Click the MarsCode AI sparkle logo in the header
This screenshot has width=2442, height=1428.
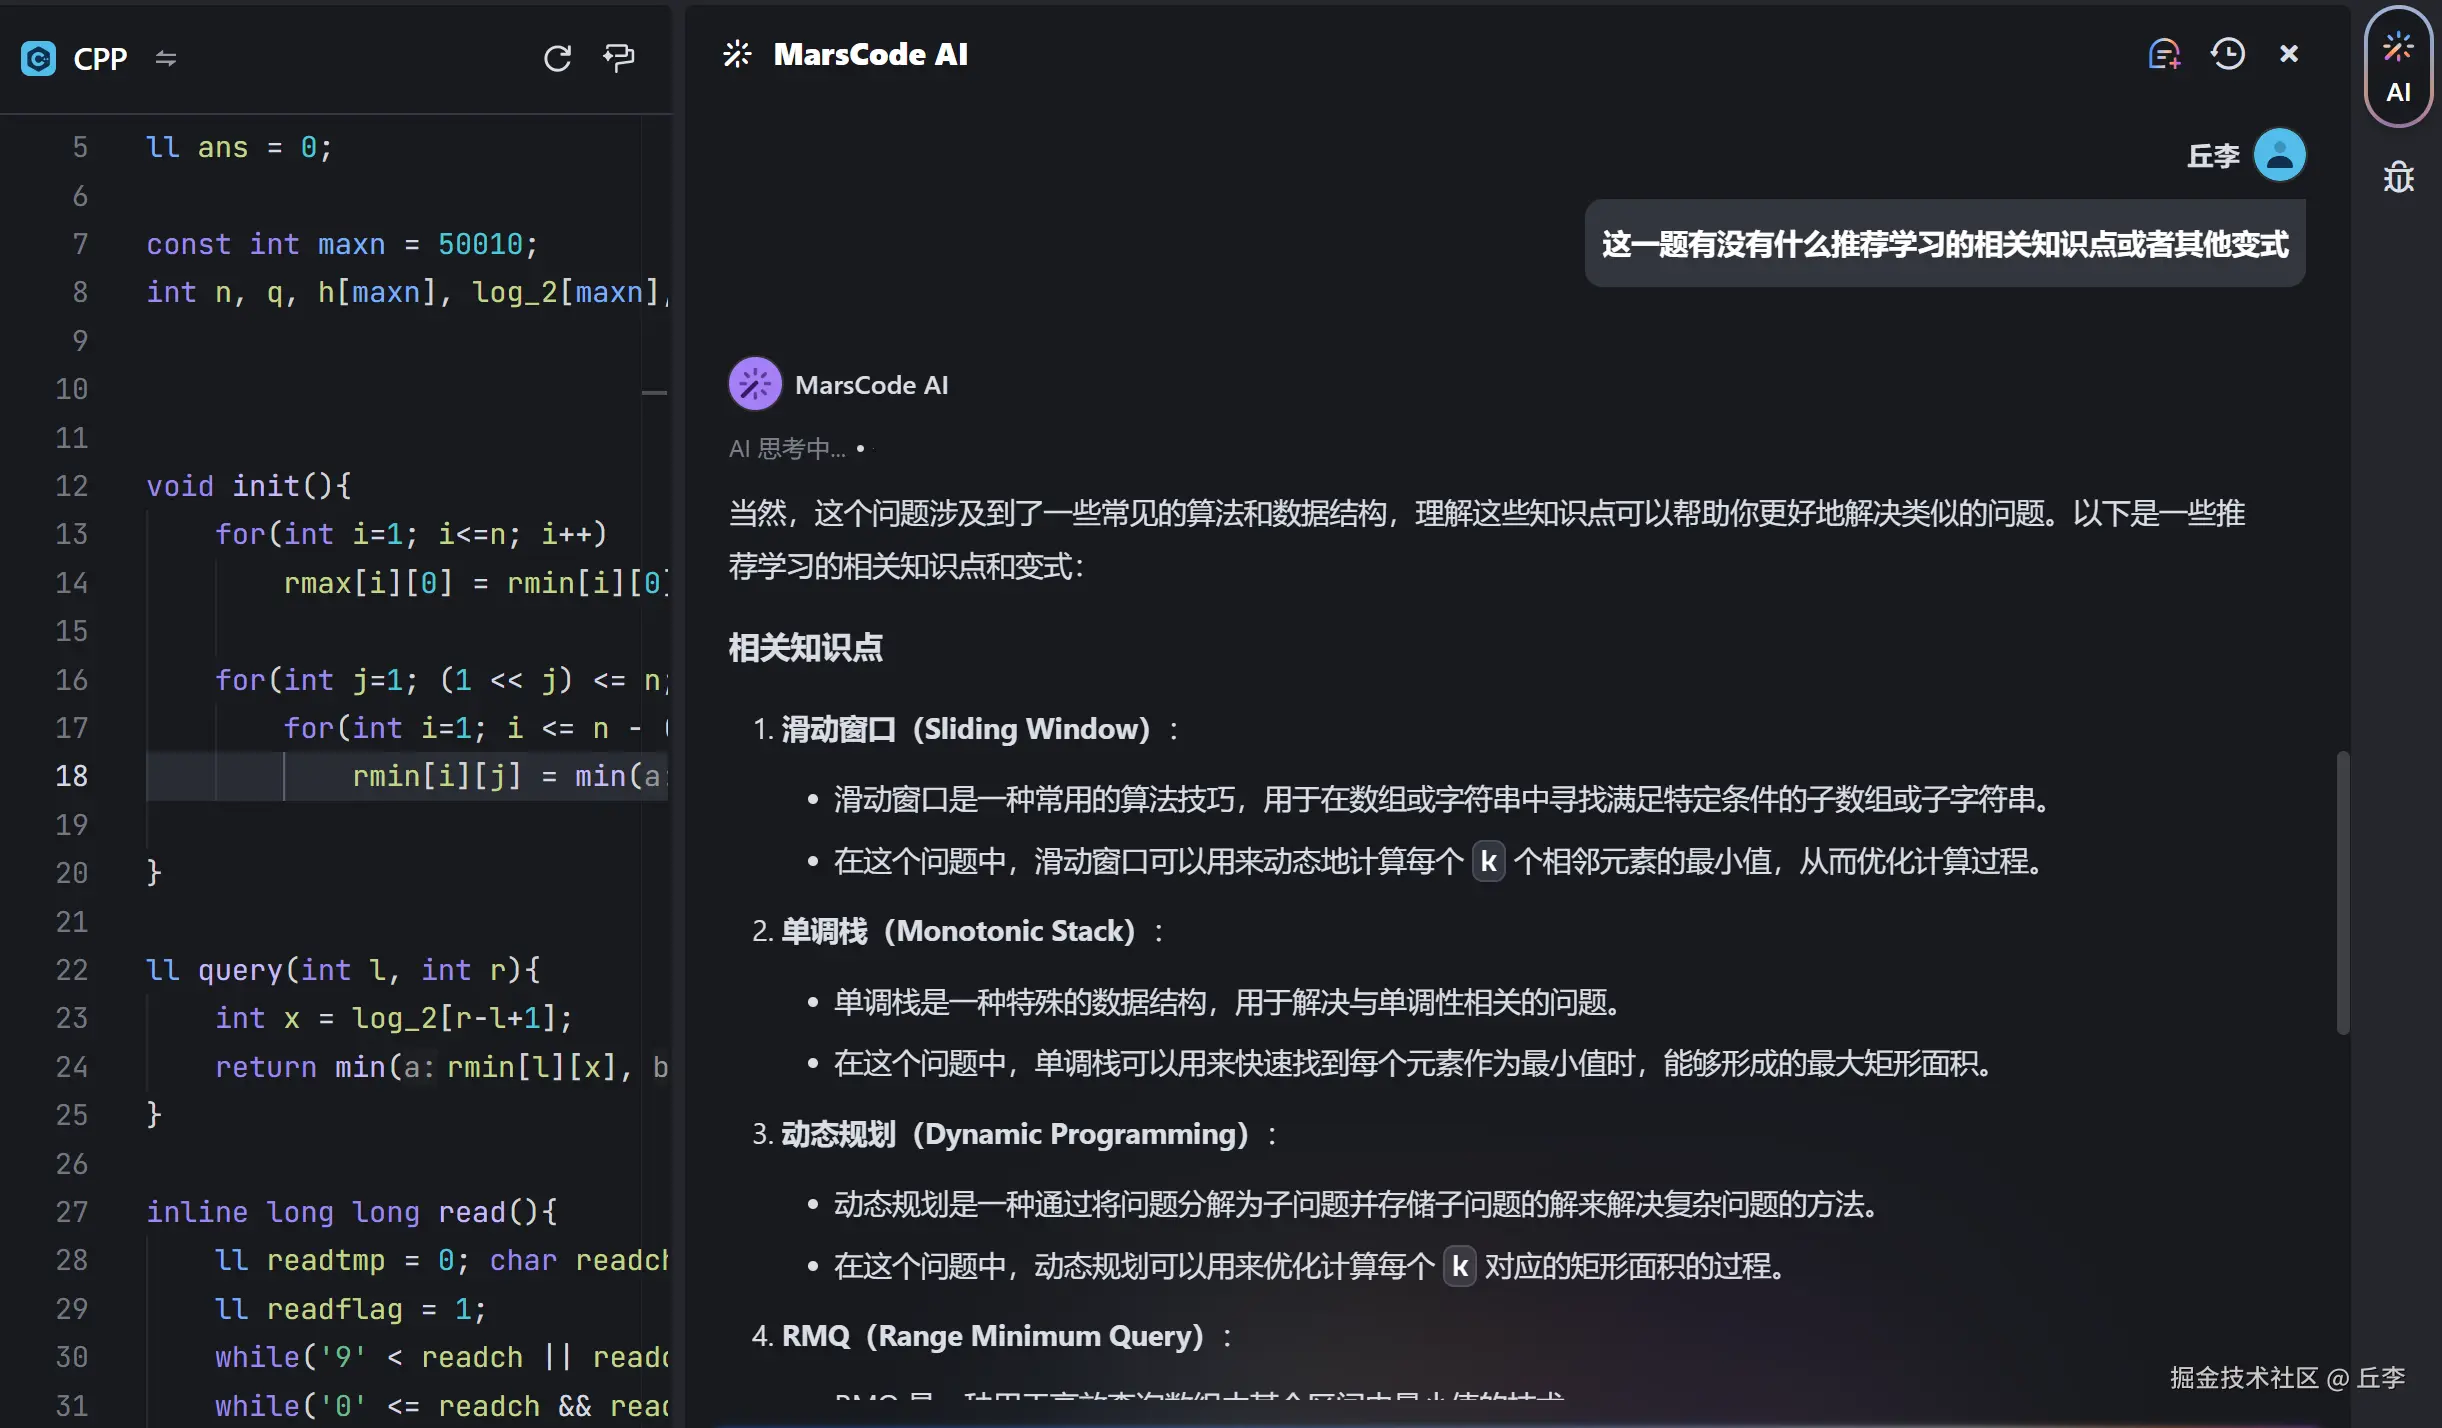point(737,54)
